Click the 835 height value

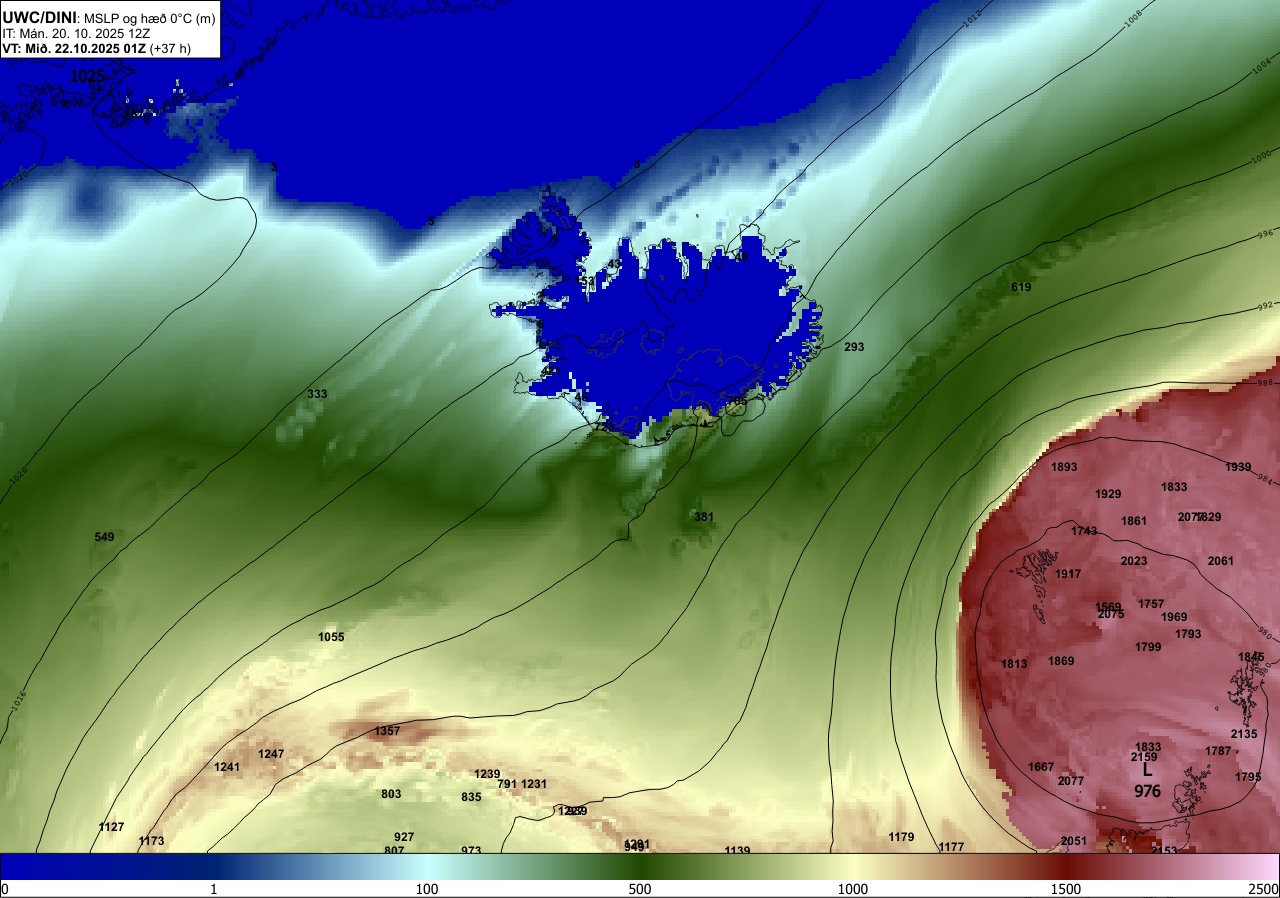[471, 797]
